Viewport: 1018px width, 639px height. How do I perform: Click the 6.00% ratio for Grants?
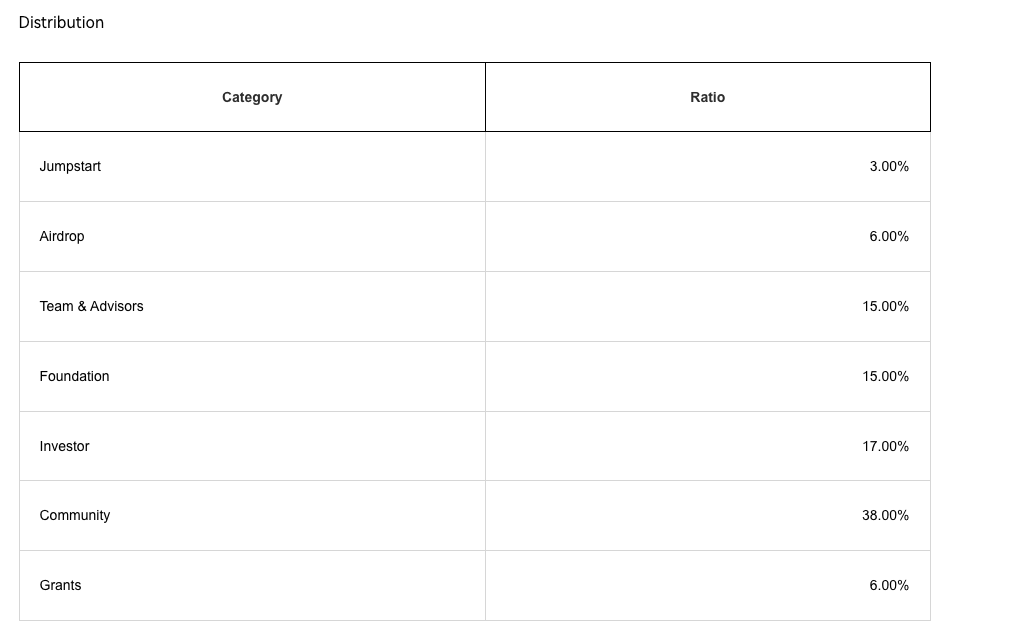[888, 585]
